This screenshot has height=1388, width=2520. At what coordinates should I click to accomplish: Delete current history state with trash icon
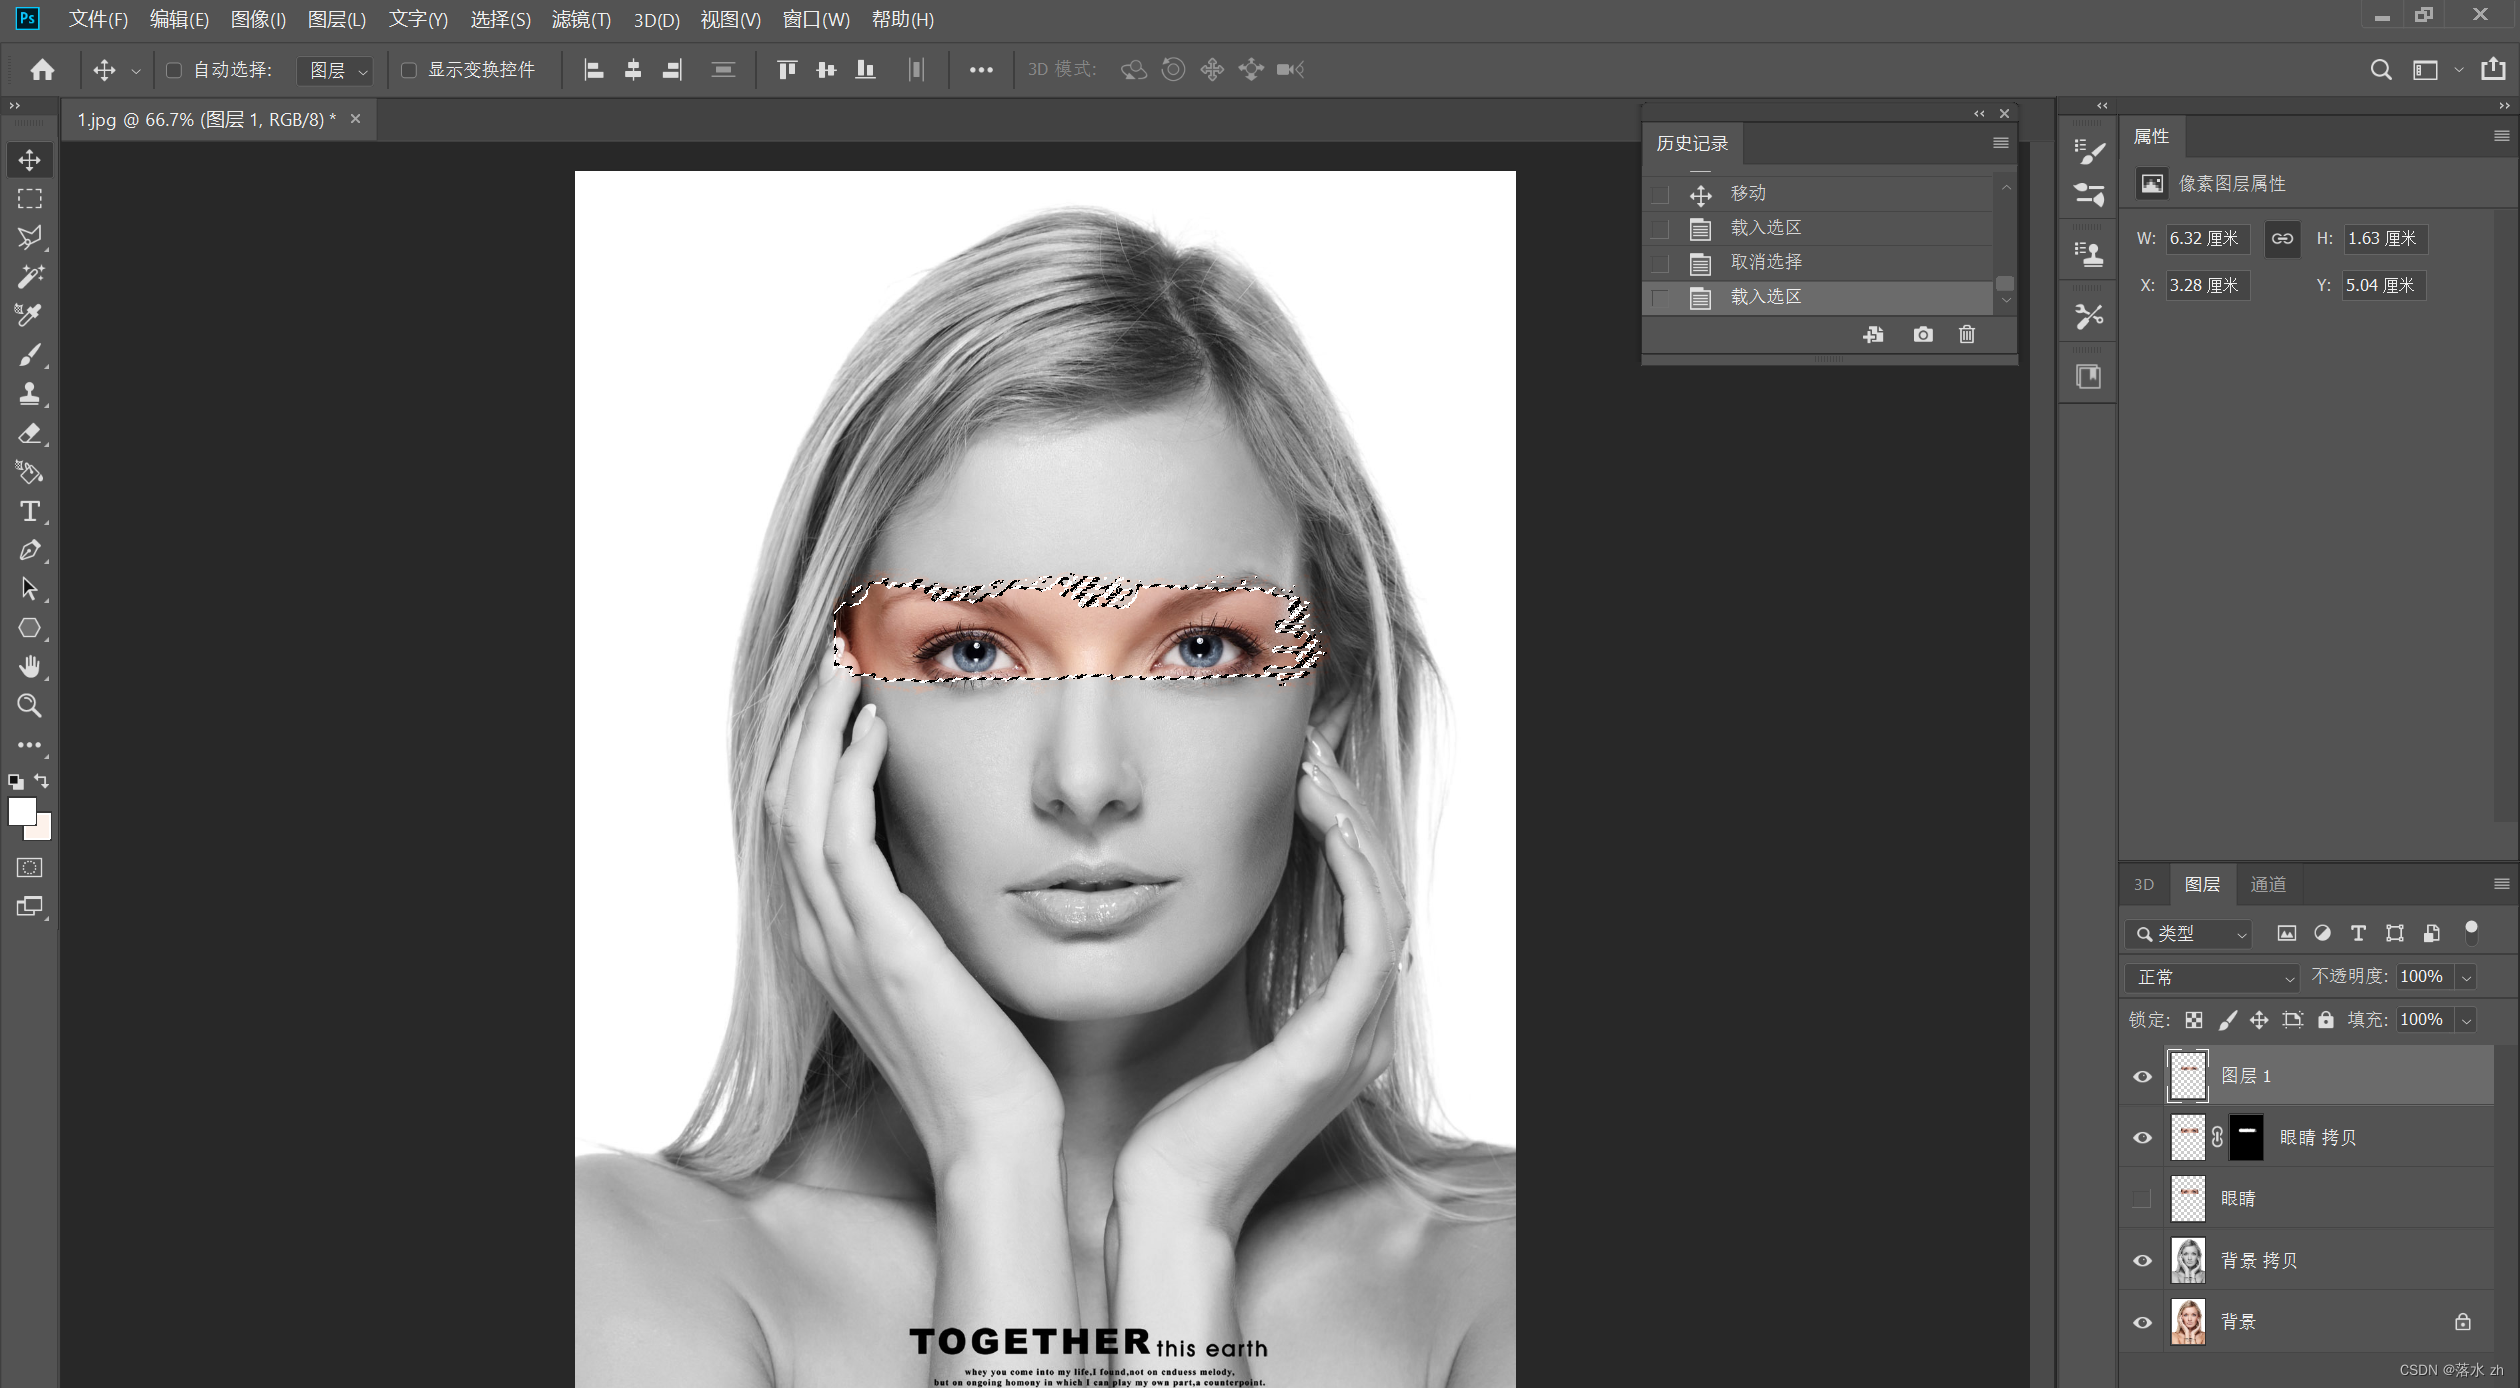(1966, 335)
